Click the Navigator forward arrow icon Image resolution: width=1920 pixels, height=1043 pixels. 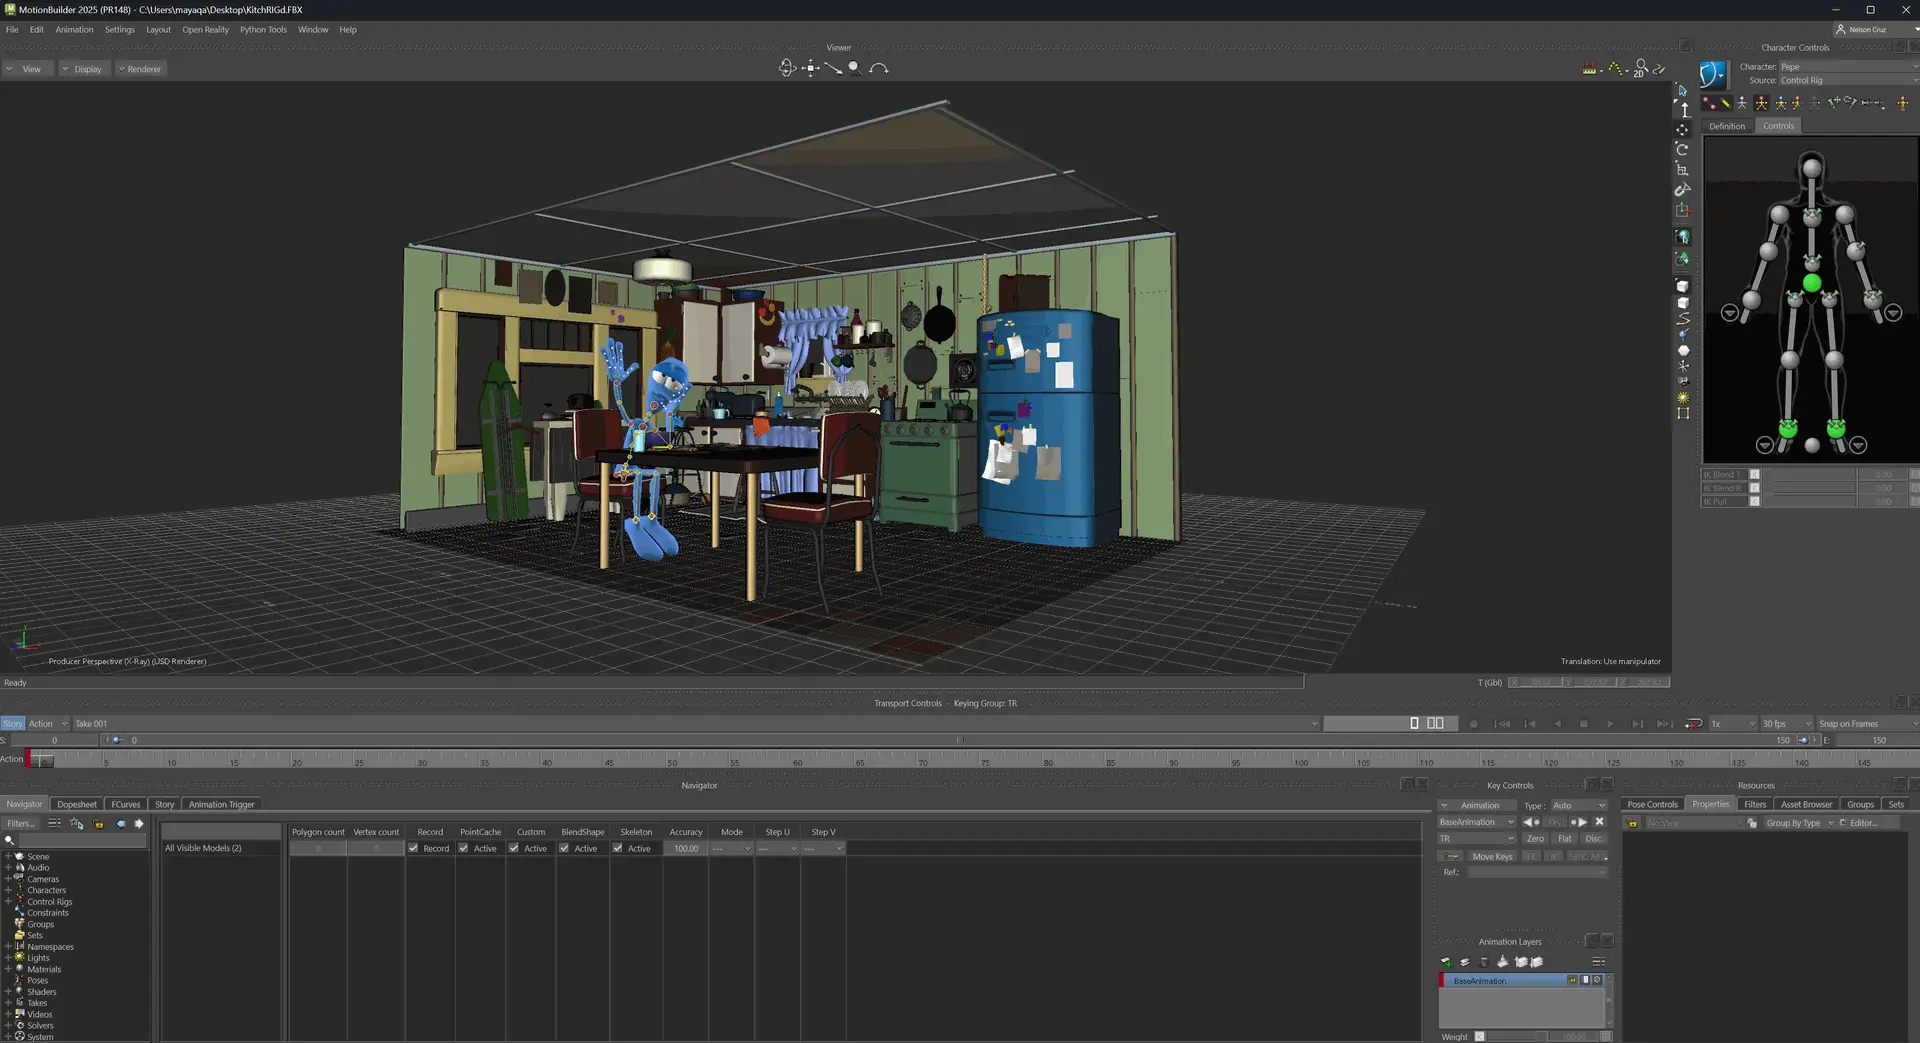click(x=139, y=824)
